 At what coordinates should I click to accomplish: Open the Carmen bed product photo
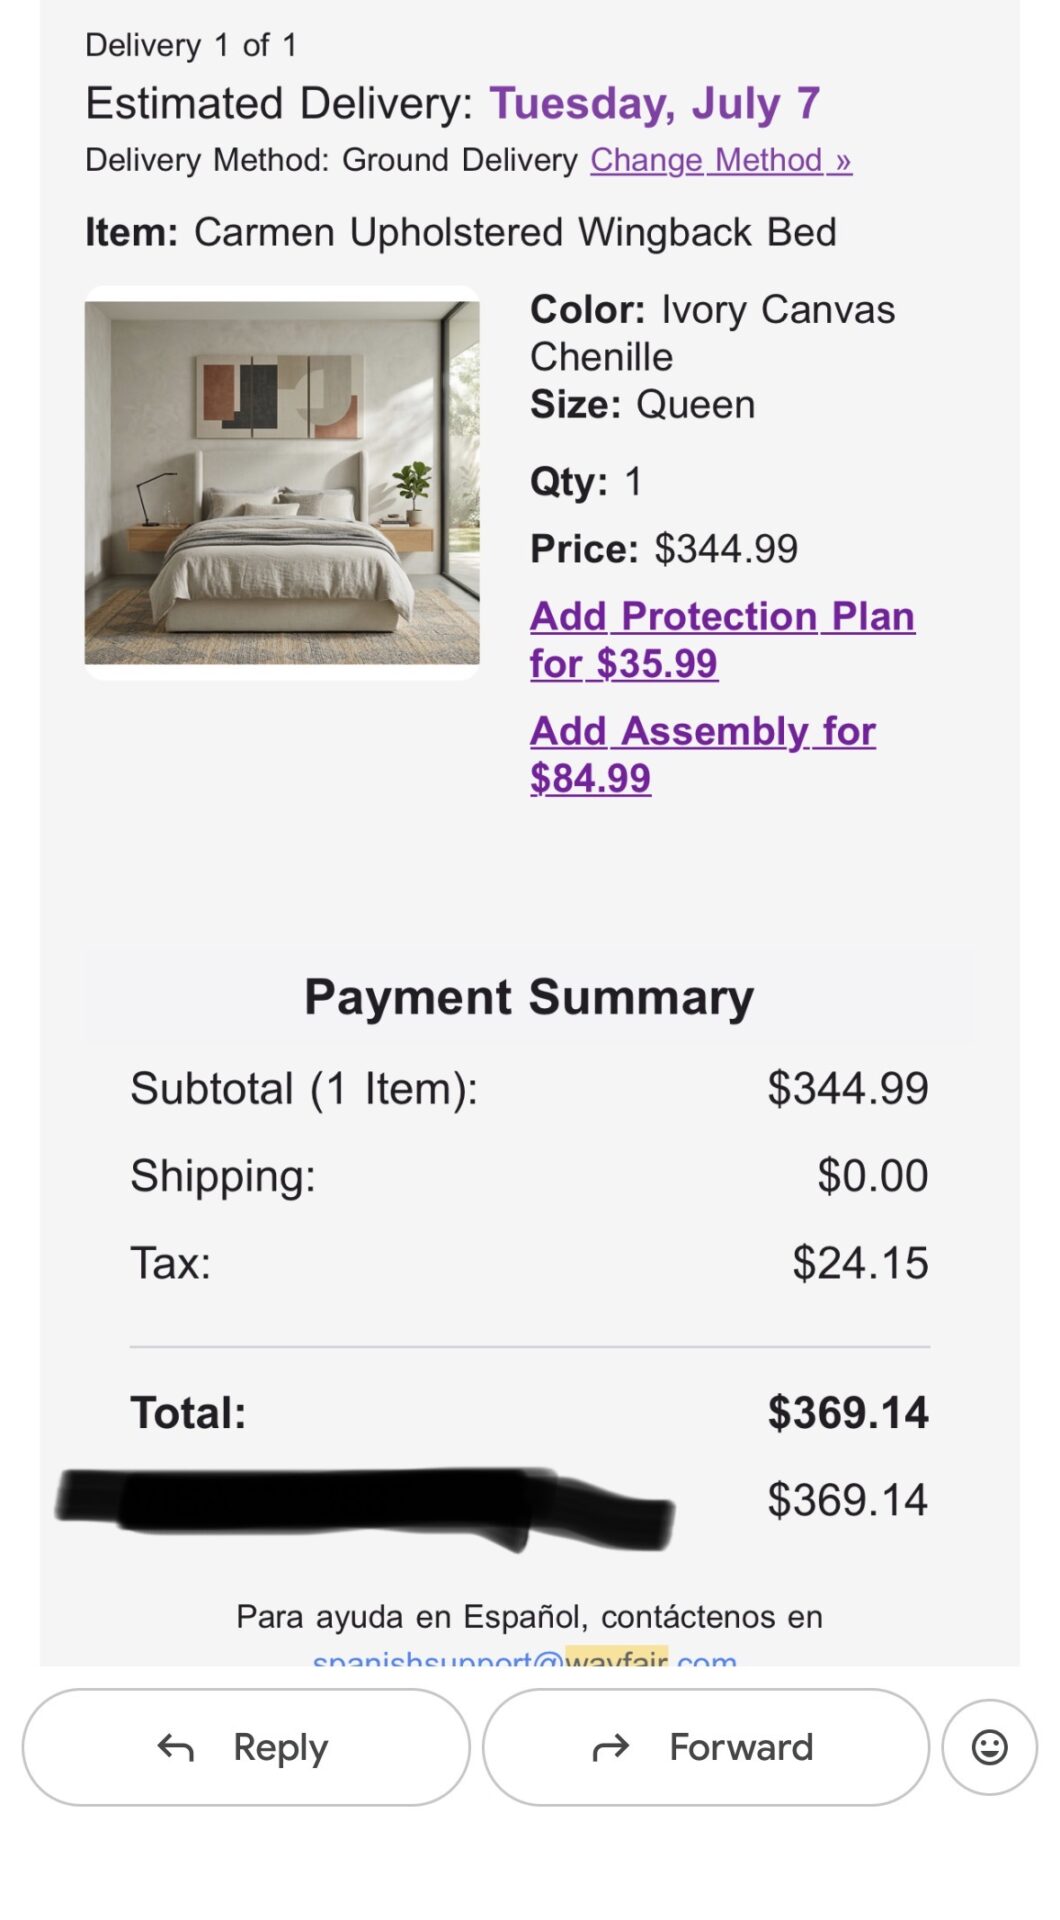click(282, 483)
